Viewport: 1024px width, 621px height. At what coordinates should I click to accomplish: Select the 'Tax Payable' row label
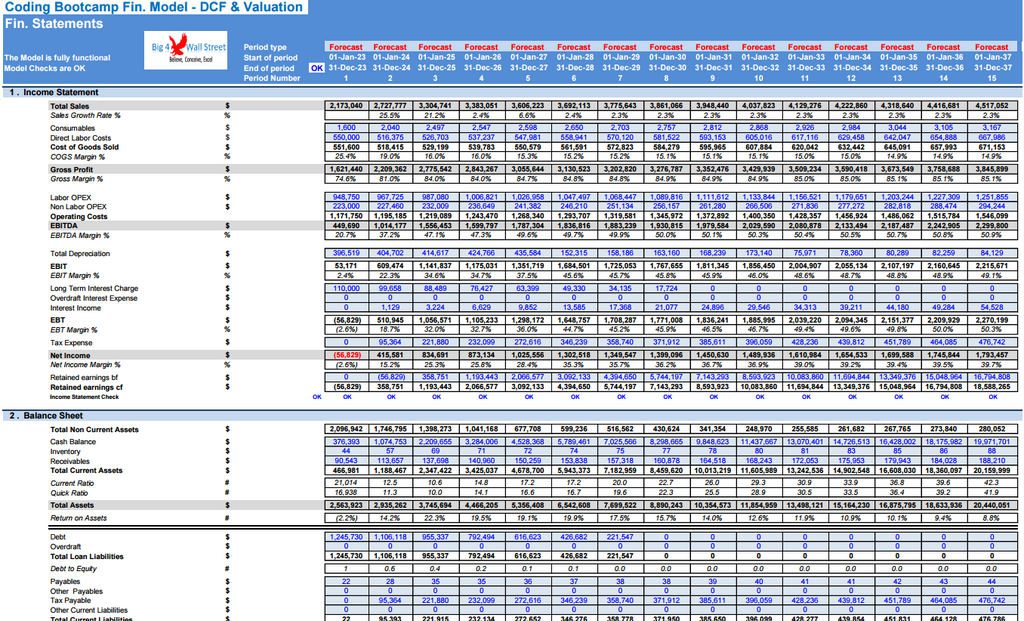coord(71,600)
